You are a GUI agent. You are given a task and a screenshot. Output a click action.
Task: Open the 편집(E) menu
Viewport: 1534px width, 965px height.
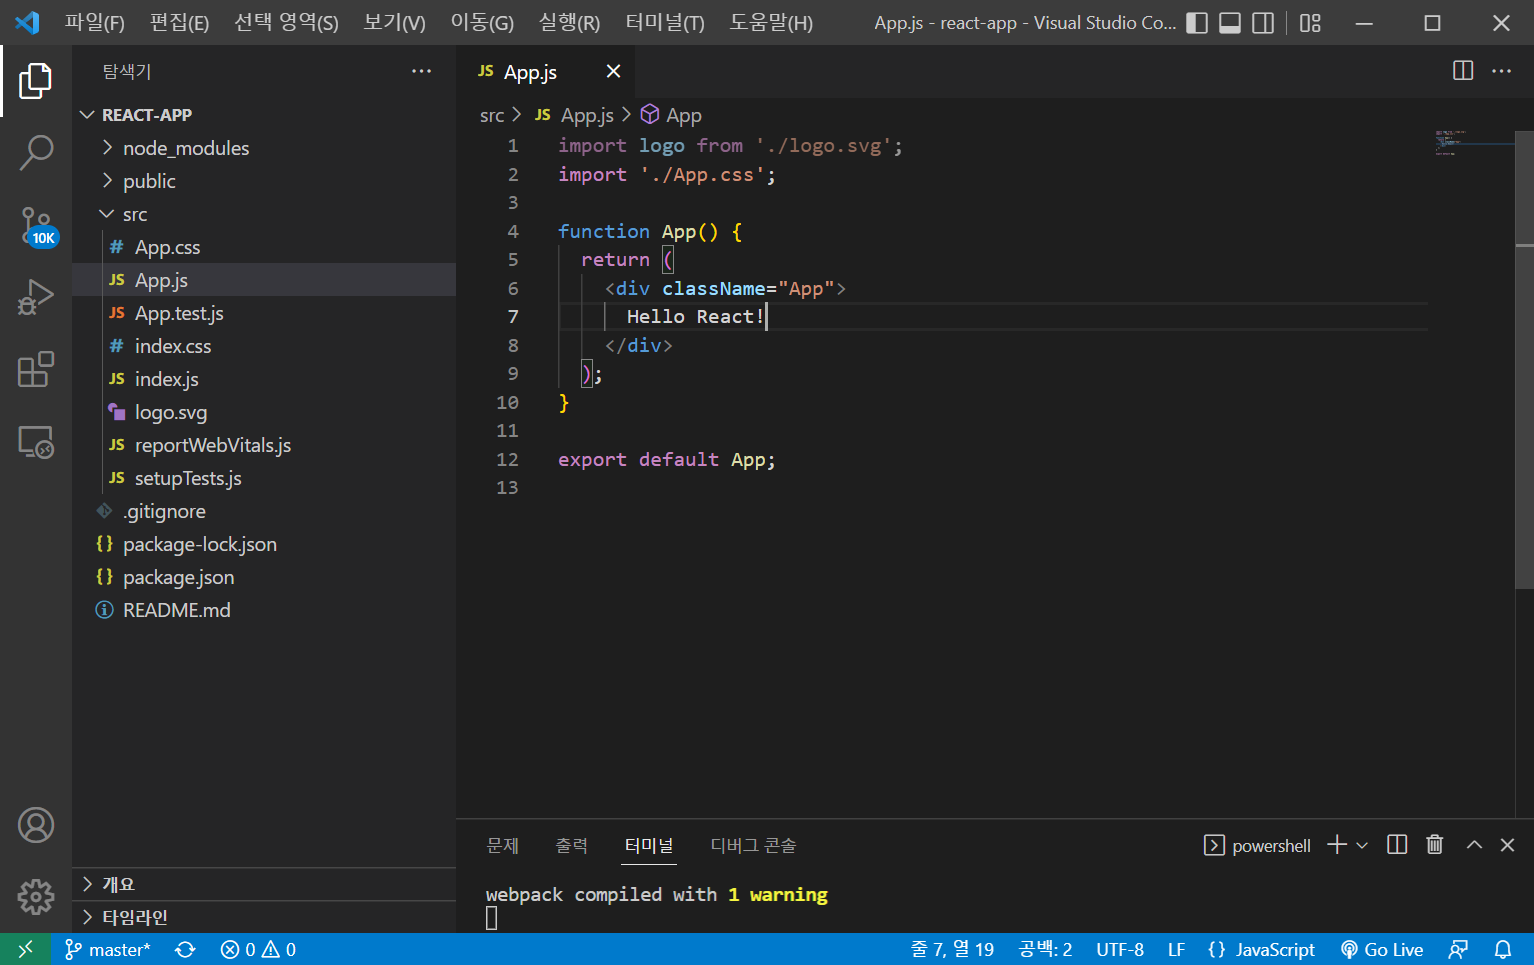click(x=179, y=22)
